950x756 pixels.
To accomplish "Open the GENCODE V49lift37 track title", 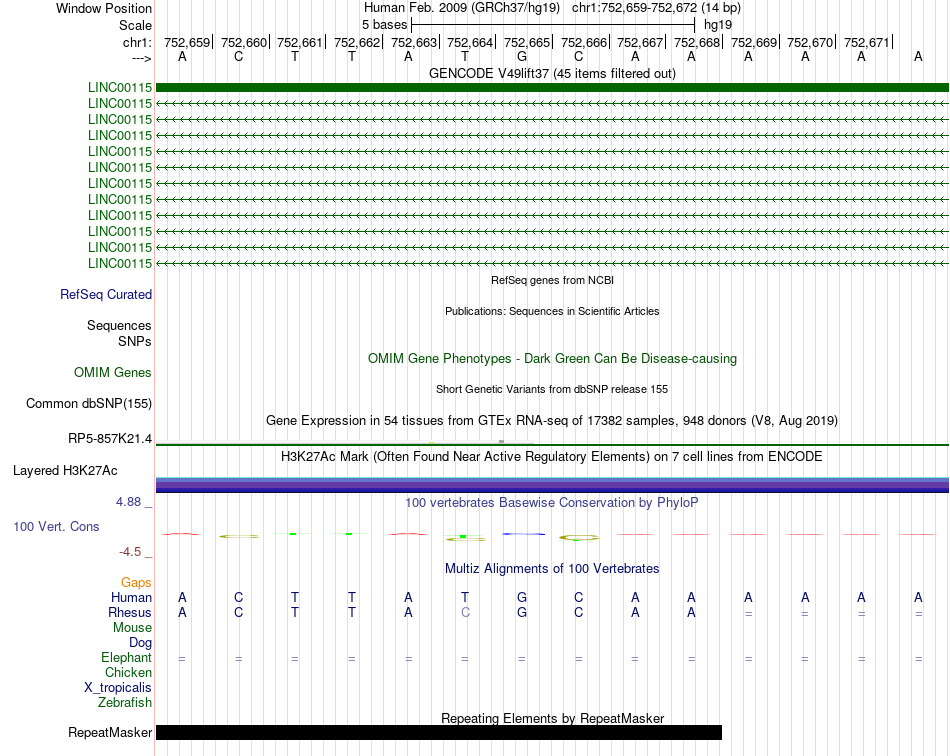I will point(552,73).
